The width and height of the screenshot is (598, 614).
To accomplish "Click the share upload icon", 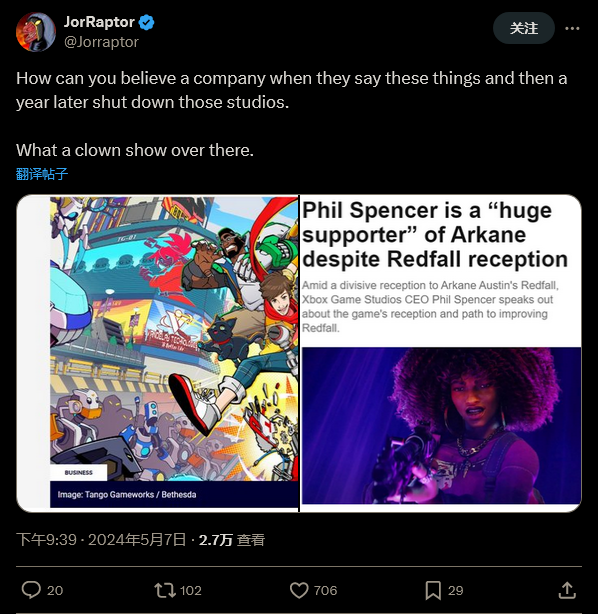I will pos(567,590).
